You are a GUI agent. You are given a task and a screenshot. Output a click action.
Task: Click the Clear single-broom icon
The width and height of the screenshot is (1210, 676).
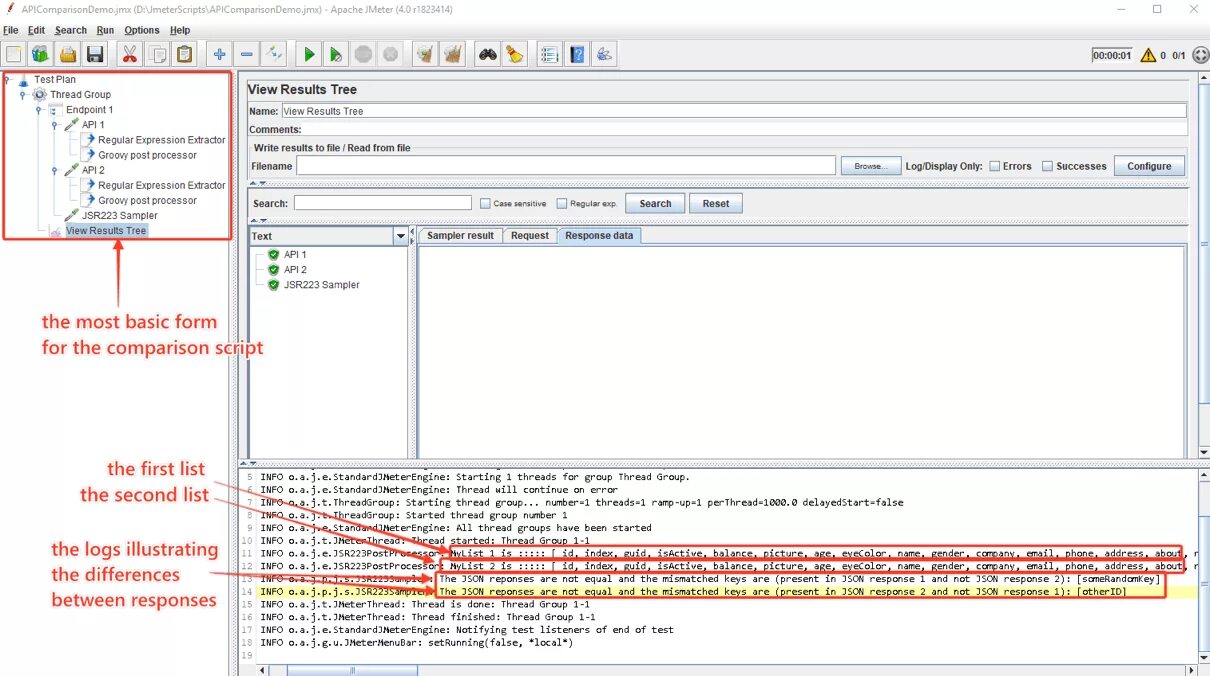(x=425, y=54)
